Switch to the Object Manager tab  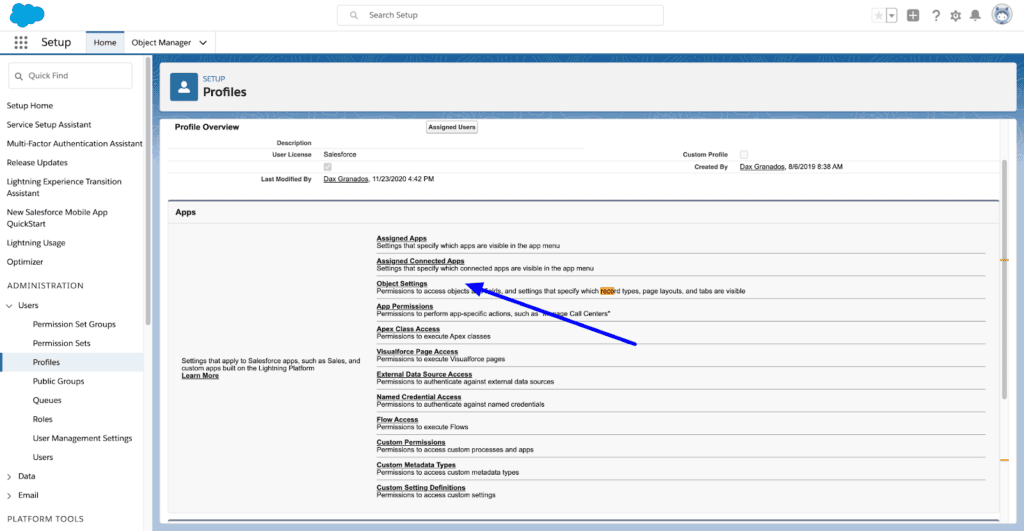click(161, 42)
